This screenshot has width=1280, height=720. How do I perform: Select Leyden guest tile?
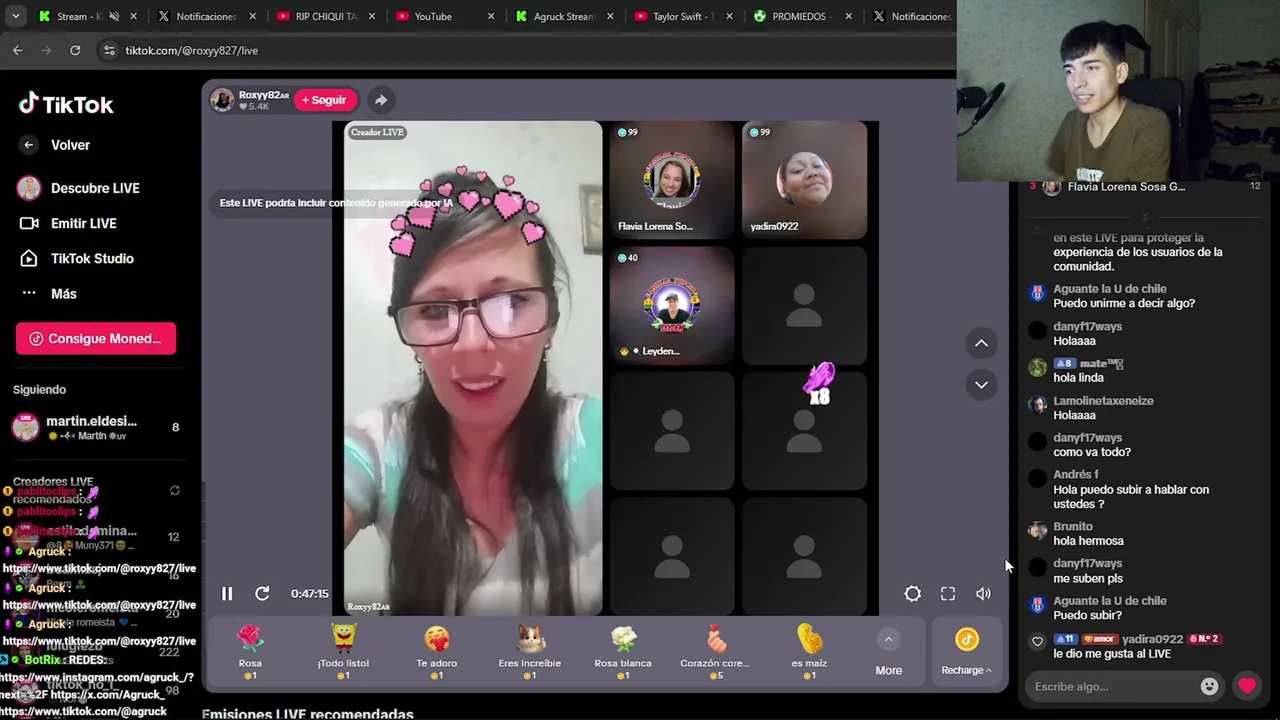pos(672,305)
